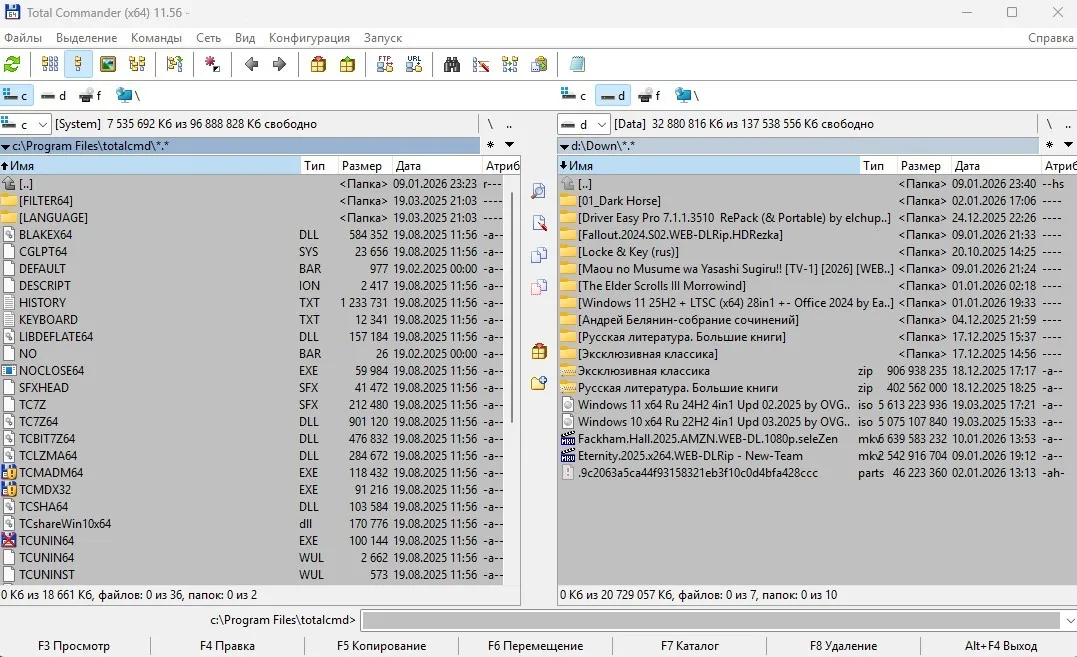
Task: Click the URL download toolbar icon
Action: [414, 64]
